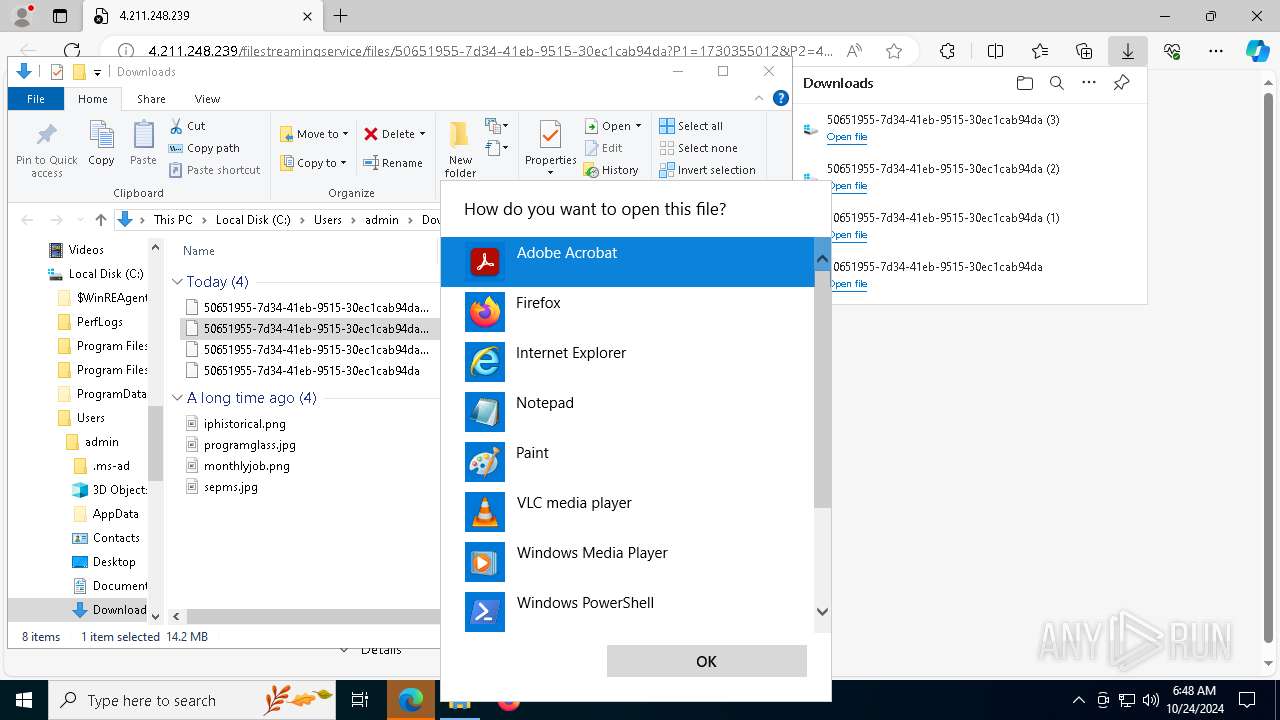1280x720 pixels.
Task: Click Open file link for download (3)
Action: click(x=847, y=137)
